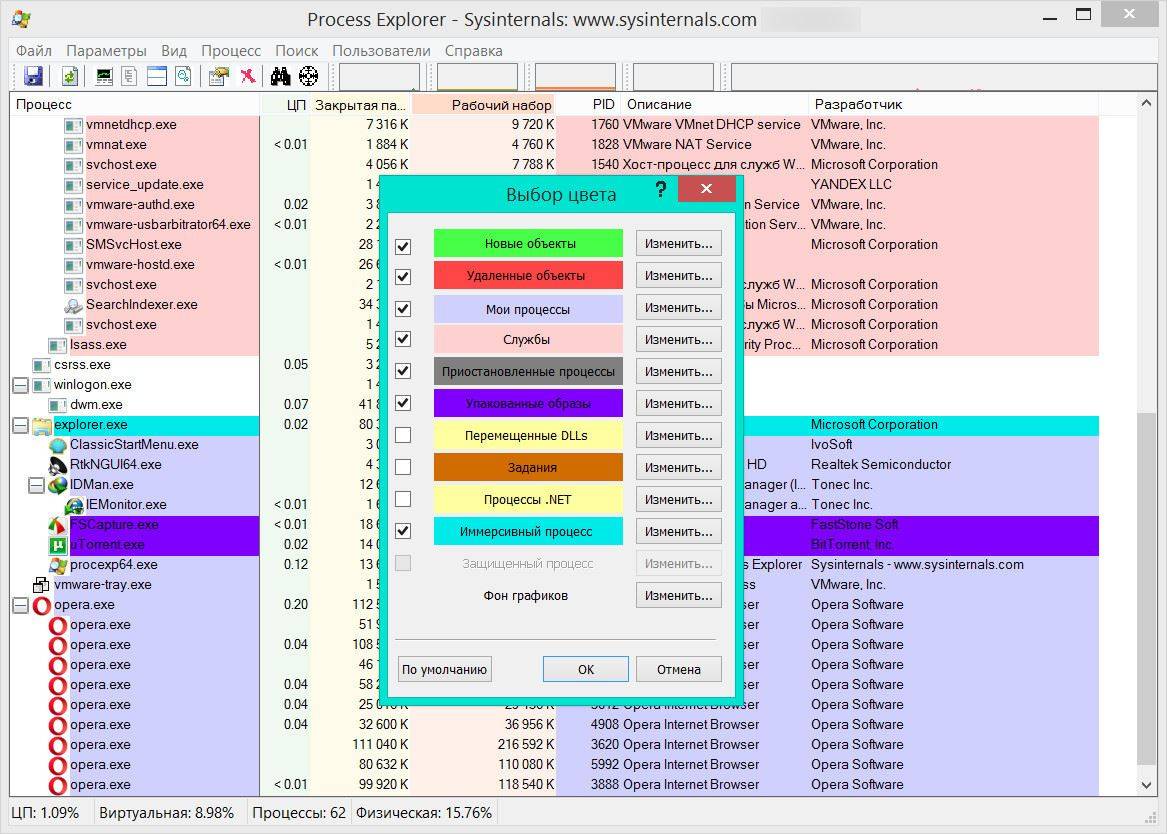Open System Information via the graph monitor icon
The height and width of the screenshot is (834, 1167).
[104, 76]
